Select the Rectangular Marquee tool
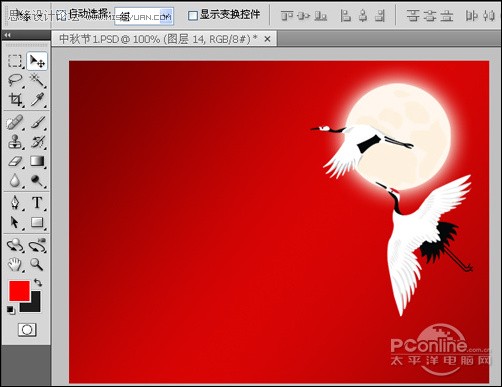Viewport: 502px width, 387px height. click(15, 61)
